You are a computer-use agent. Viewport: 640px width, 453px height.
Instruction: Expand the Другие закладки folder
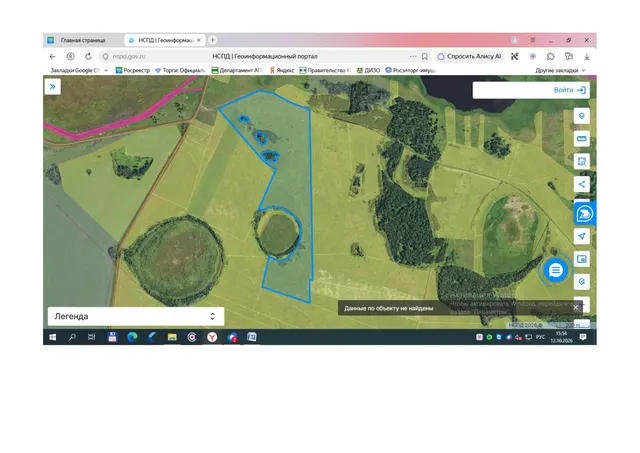pos(560,71)
